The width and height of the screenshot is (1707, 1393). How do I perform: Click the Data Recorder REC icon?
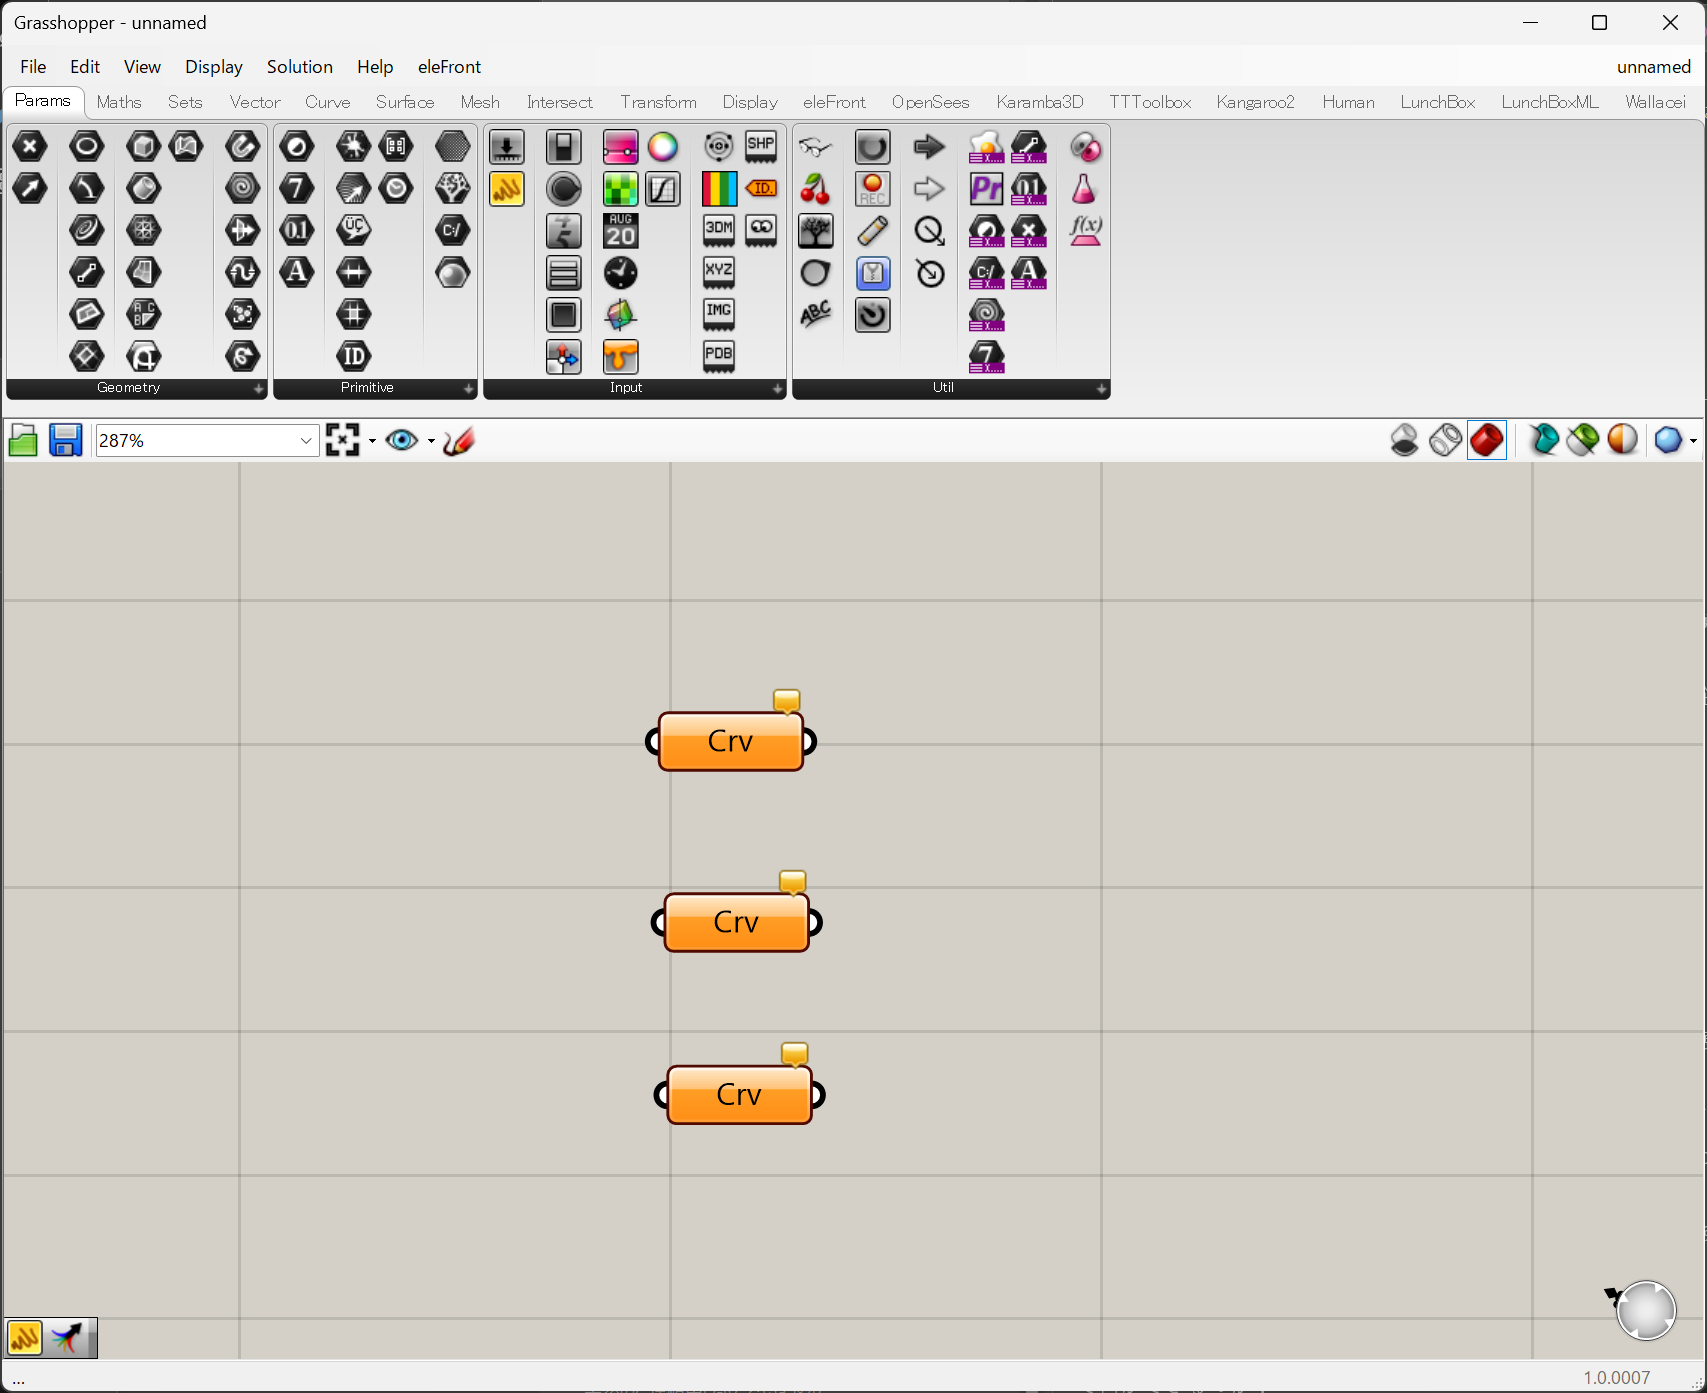click(x=872, y=189)
